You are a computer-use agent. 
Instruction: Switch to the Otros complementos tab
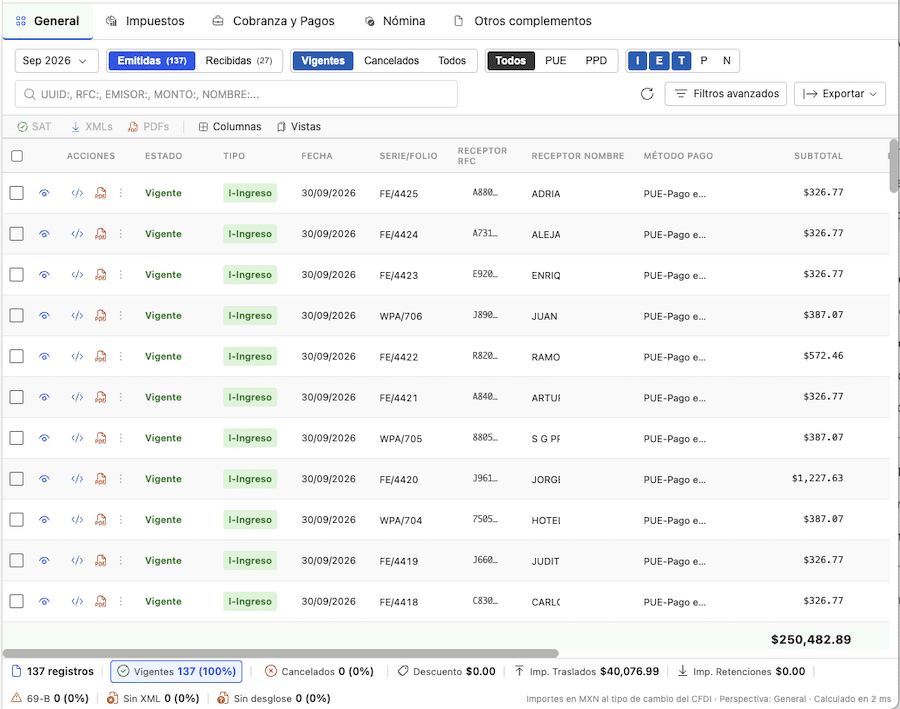(523, 21)
